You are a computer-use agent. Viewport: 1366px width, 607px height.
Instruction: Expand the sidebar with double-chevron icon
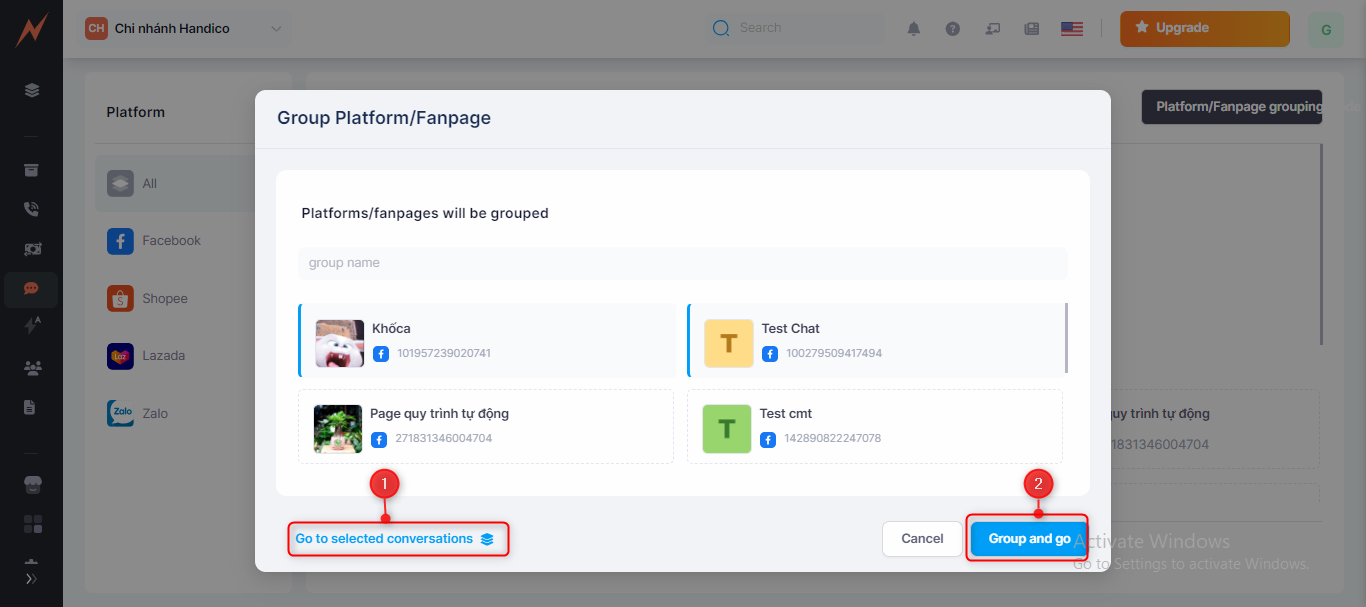click(x=31, y=579)
